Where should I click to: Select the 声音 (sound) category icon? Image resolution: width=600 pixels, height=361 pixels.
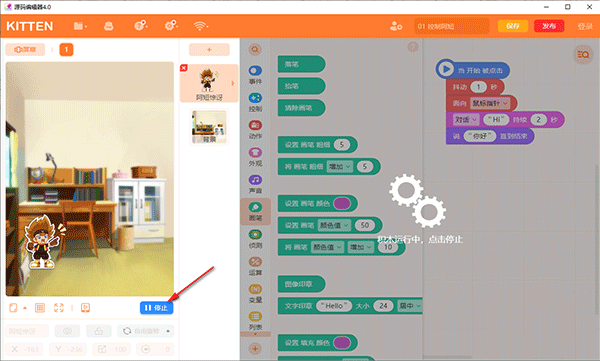pyautogui.click(x=255, y=180)
